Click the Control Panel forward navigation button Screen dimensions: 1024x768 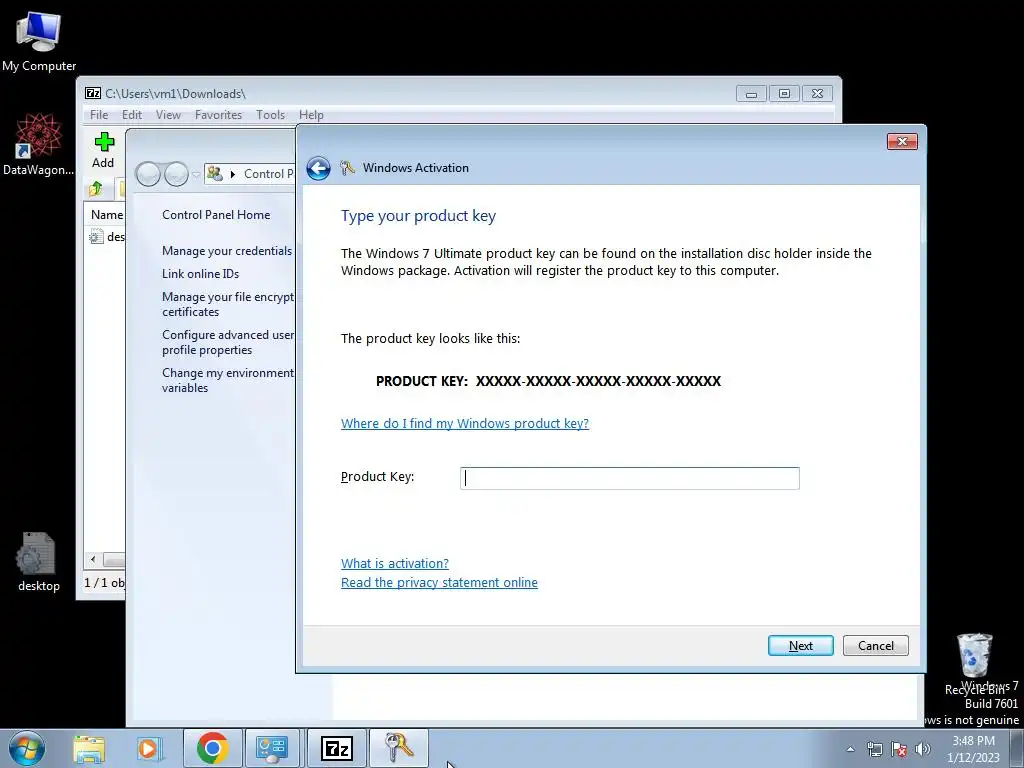(176, 174)
